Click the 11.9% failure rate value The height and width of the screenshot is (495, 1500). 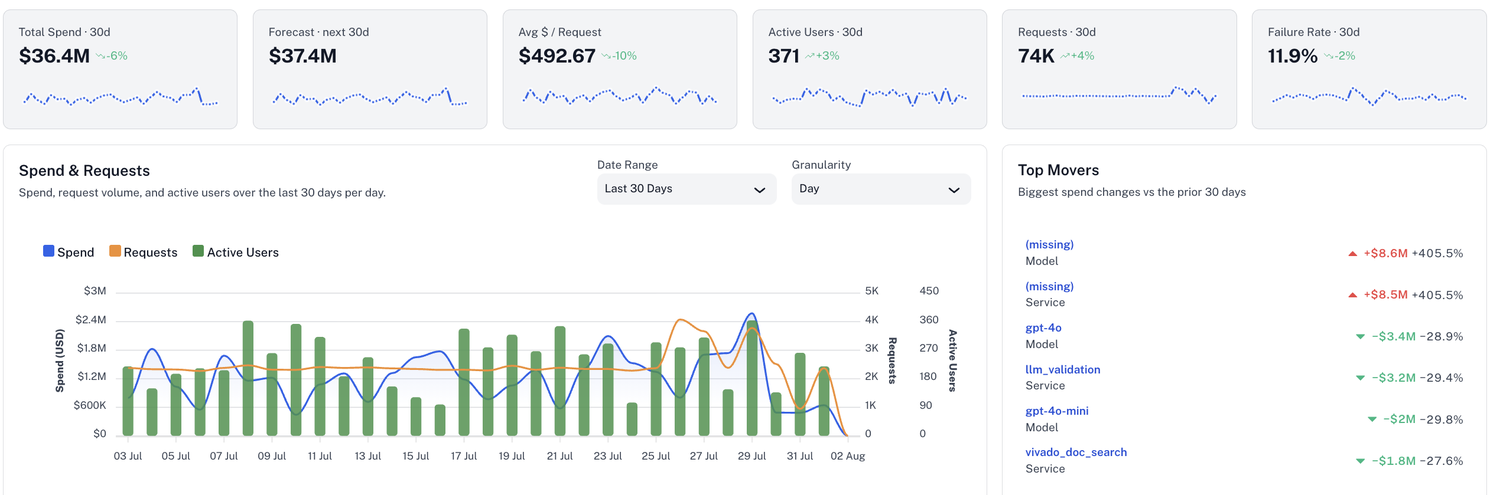coord(1293,56)
